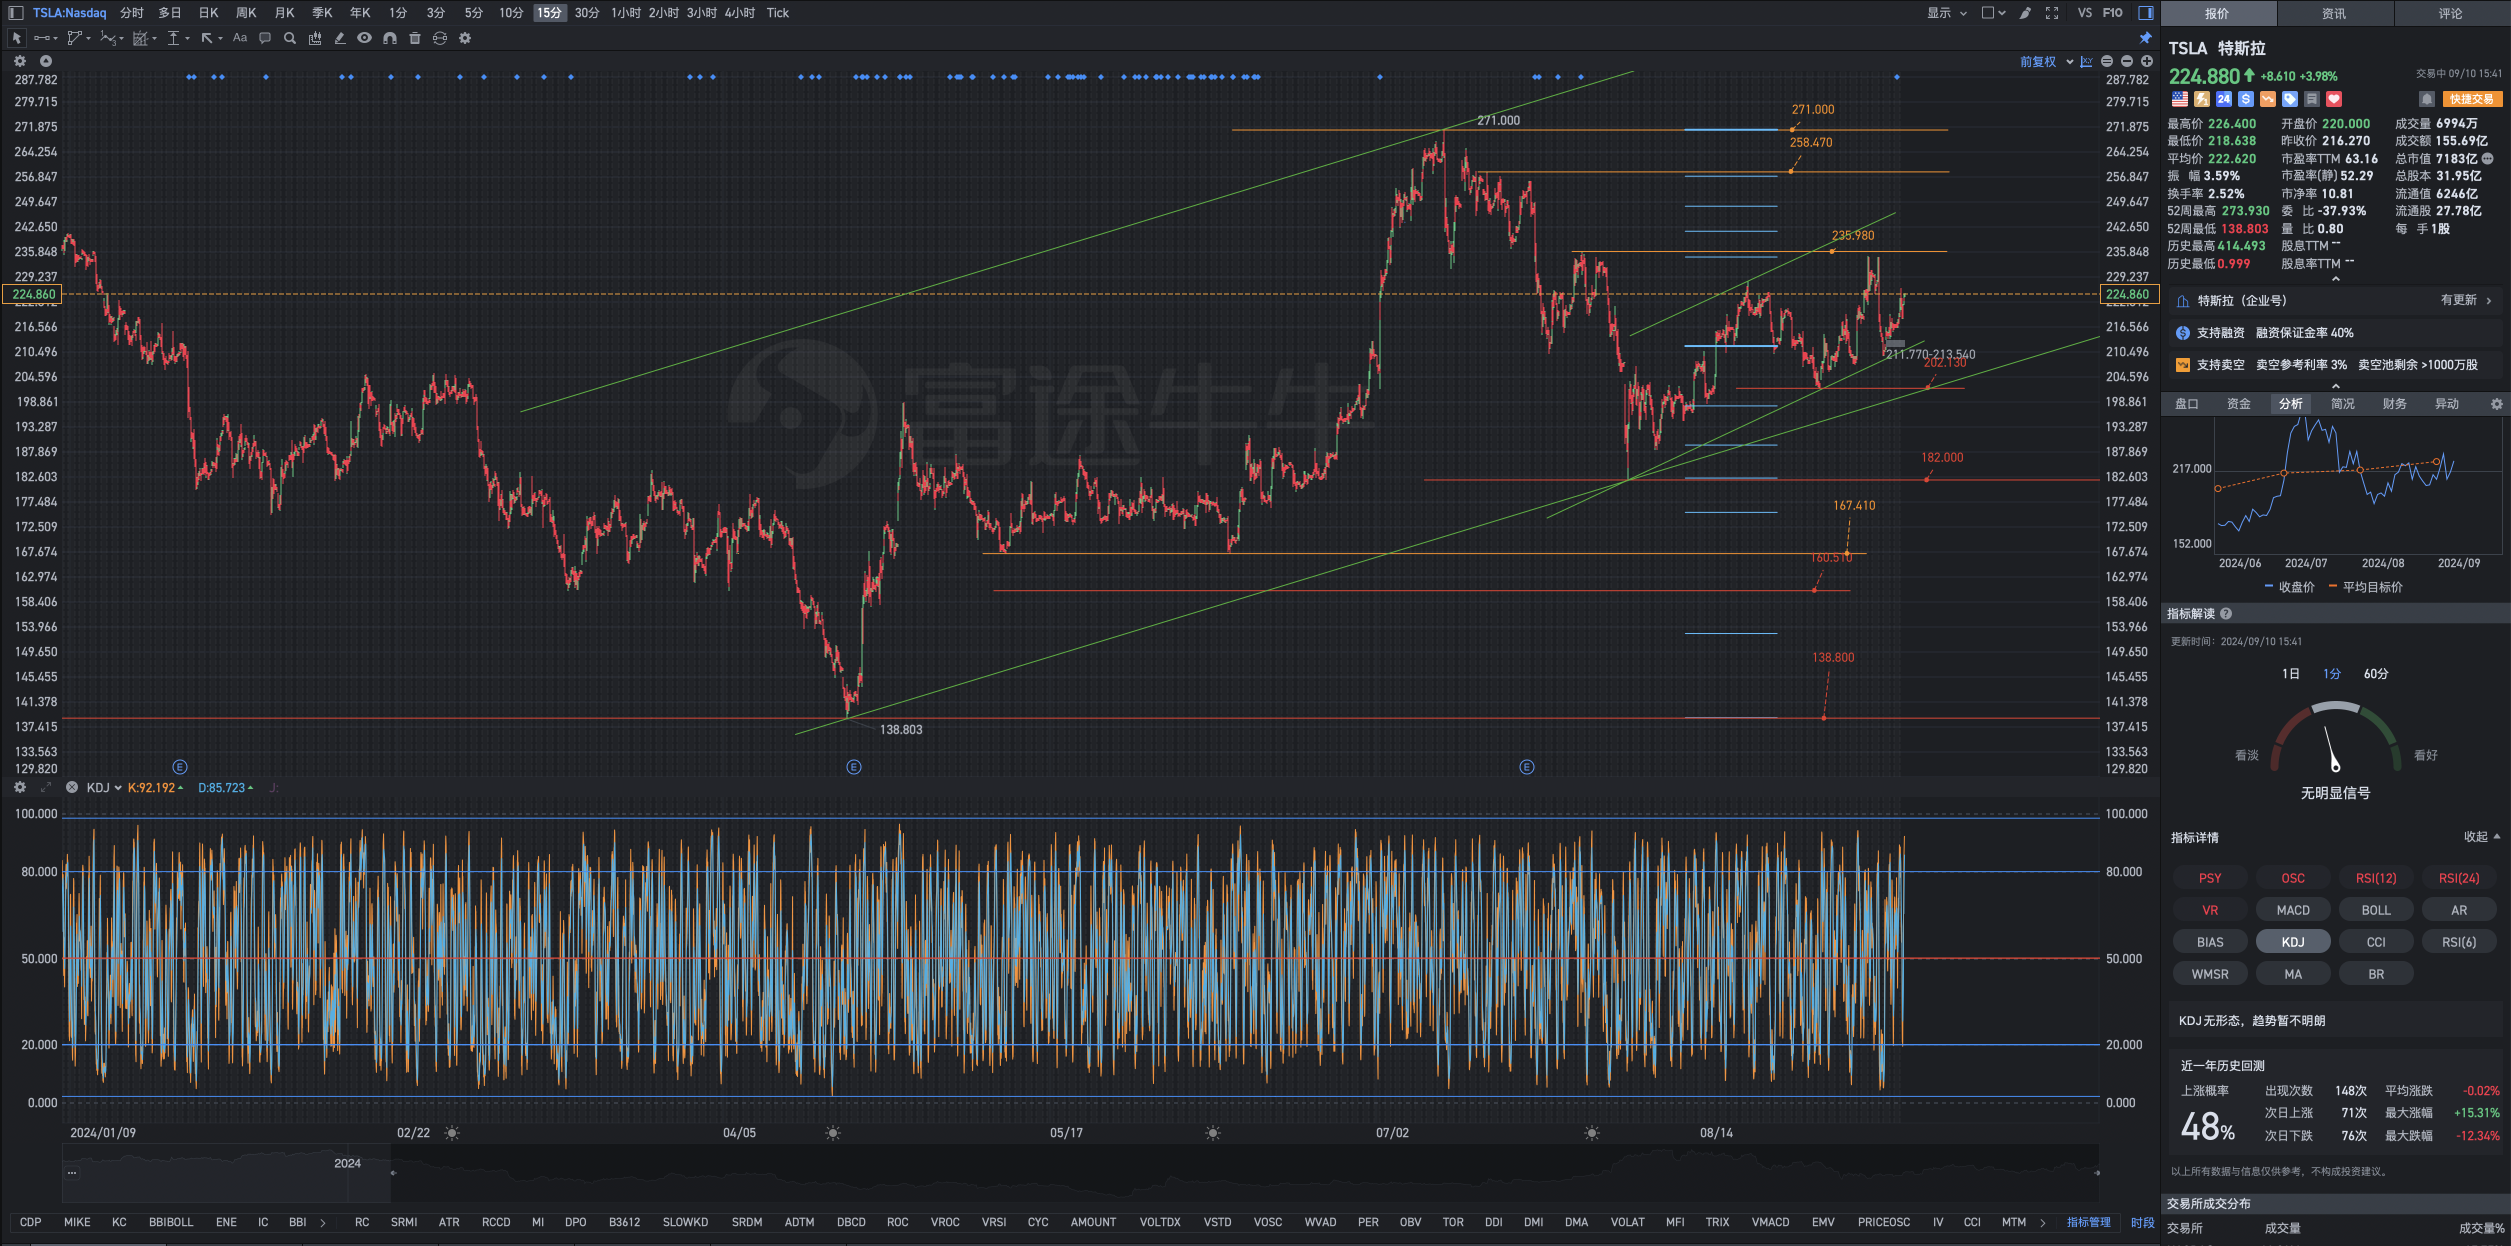Collapse main chart with up-arrow icon
Image resolution: width=2511 pixels, height=1246 pixels.
45,61
